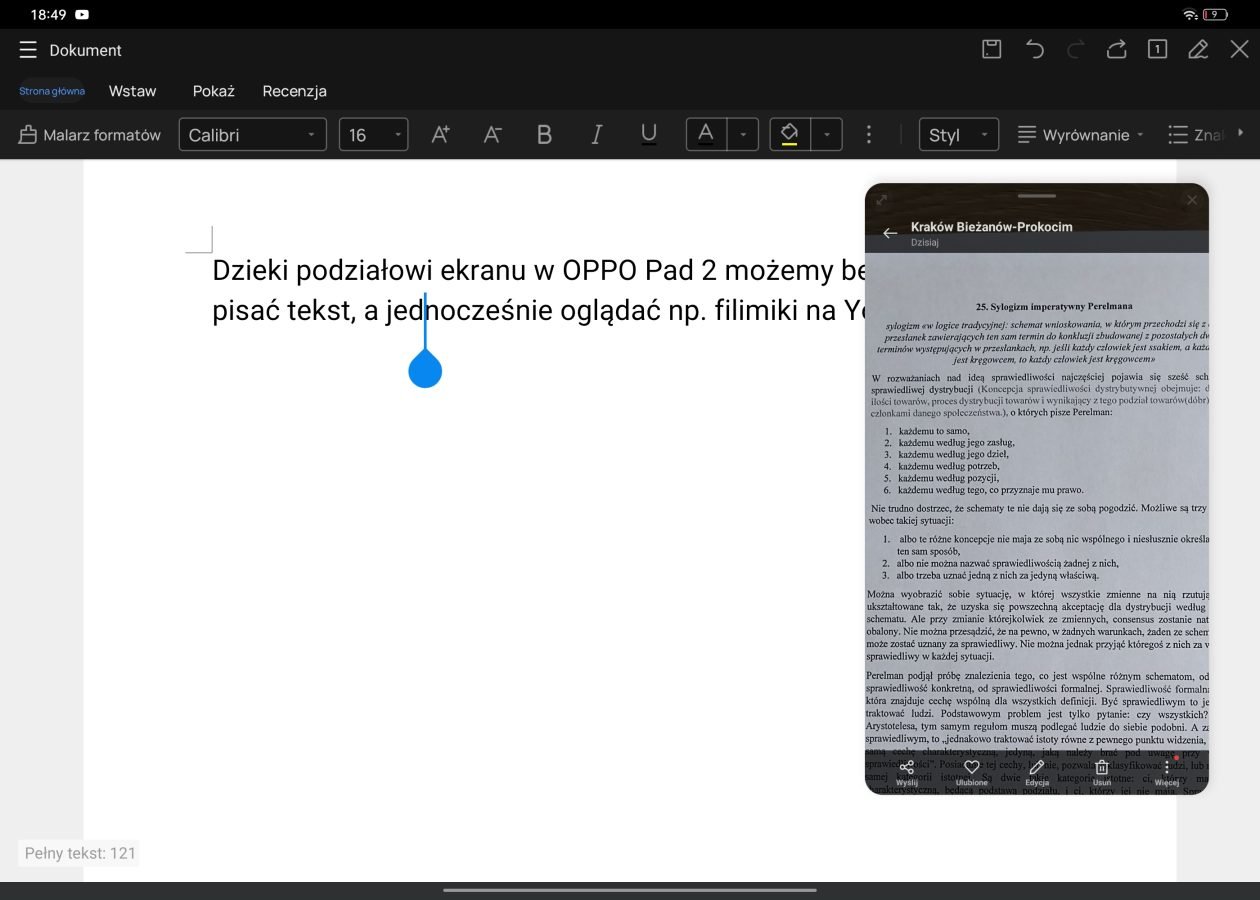Open the YouTube notification icon in status bar
This screenshot has width=1260, height=900.
[x=81, y=14]
